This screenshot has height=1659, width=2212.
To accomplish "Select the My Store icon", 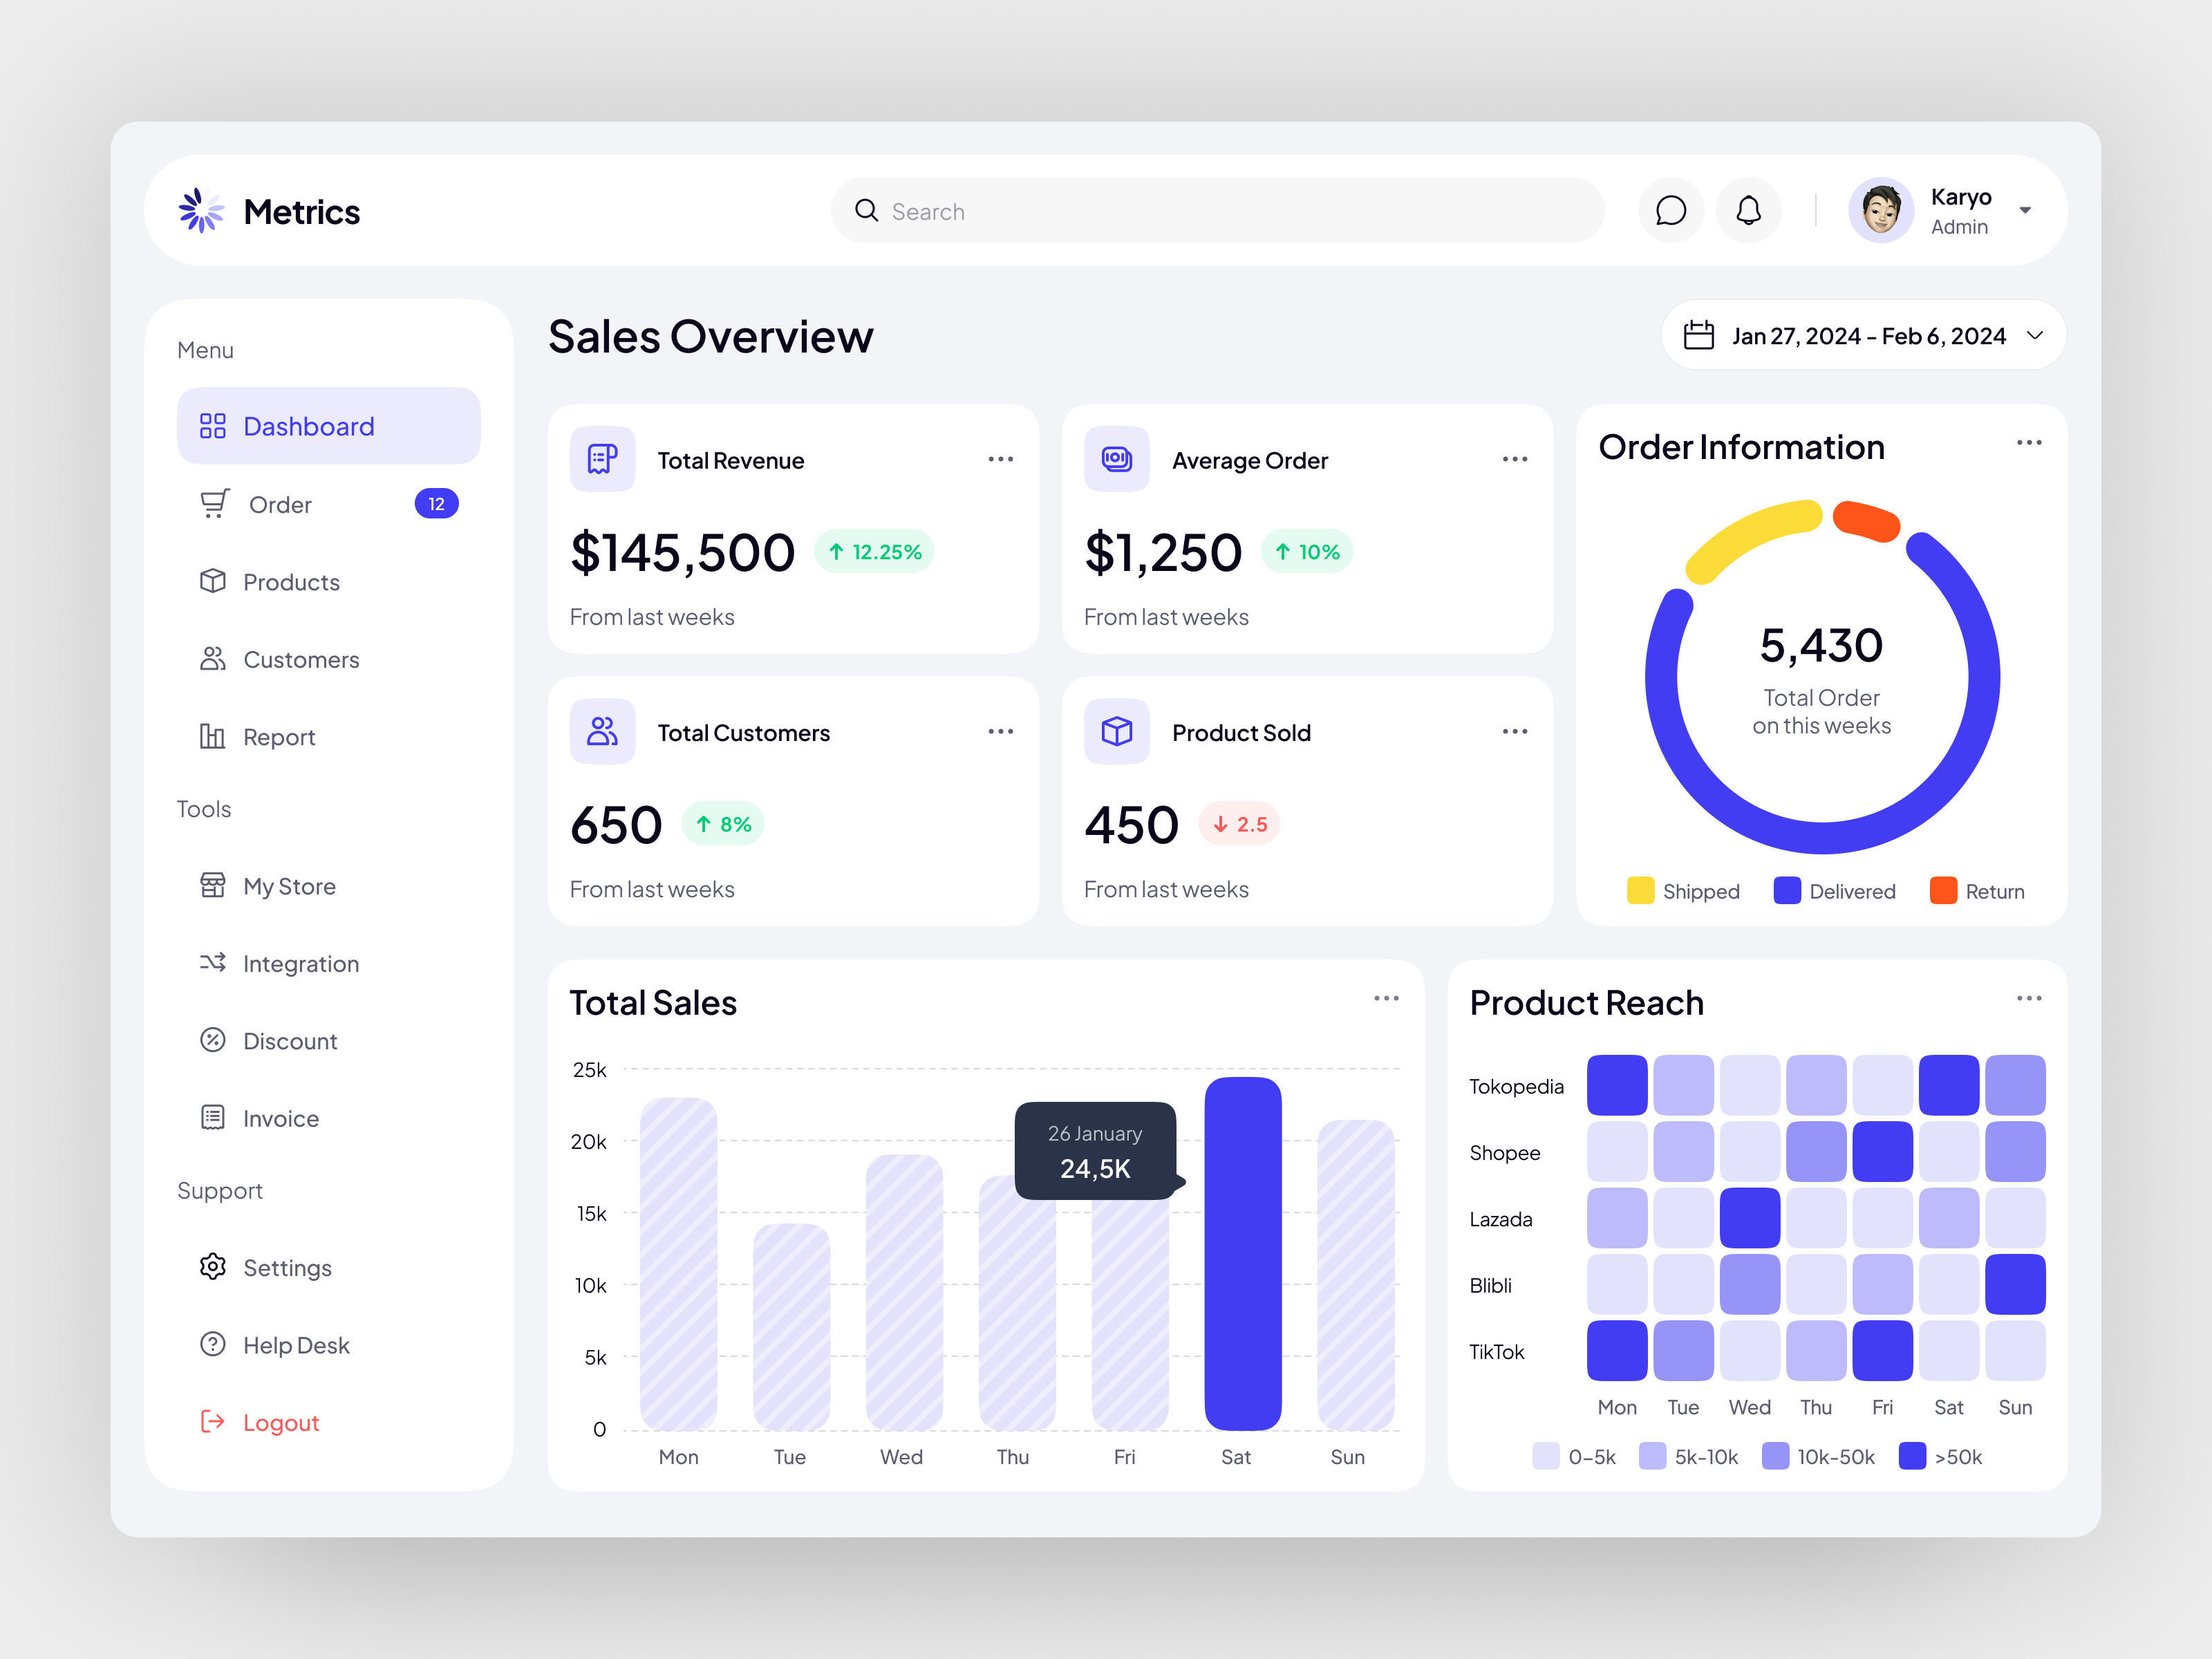I will 213,885.
